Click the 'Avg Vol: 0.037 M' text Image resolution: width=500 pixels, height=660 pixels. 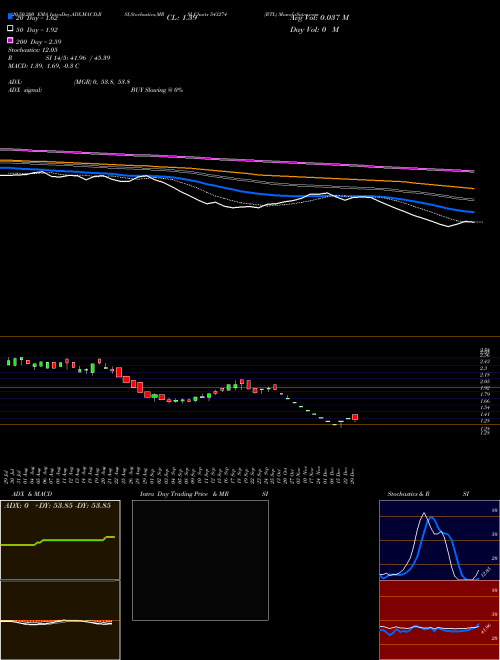pyautogui.click(x=319, y=18)
